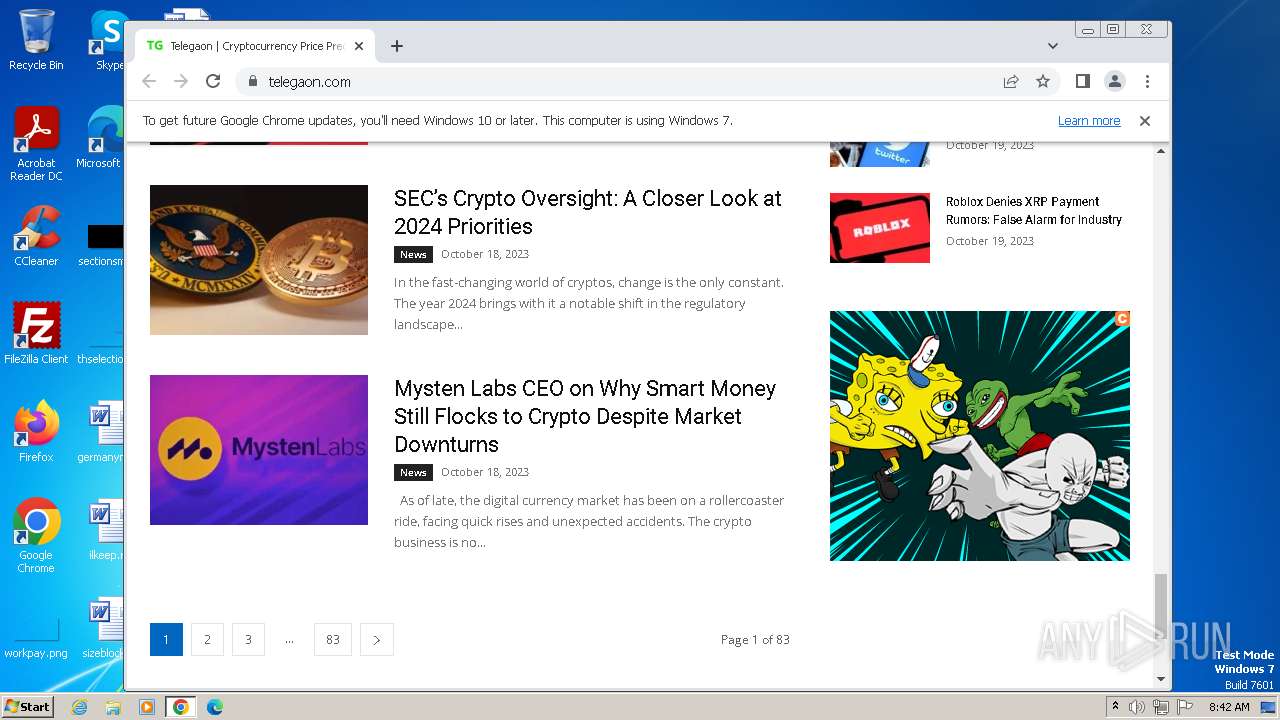Close the Telegaon tab
The image size is (1280, 720).
coord(359,46)
